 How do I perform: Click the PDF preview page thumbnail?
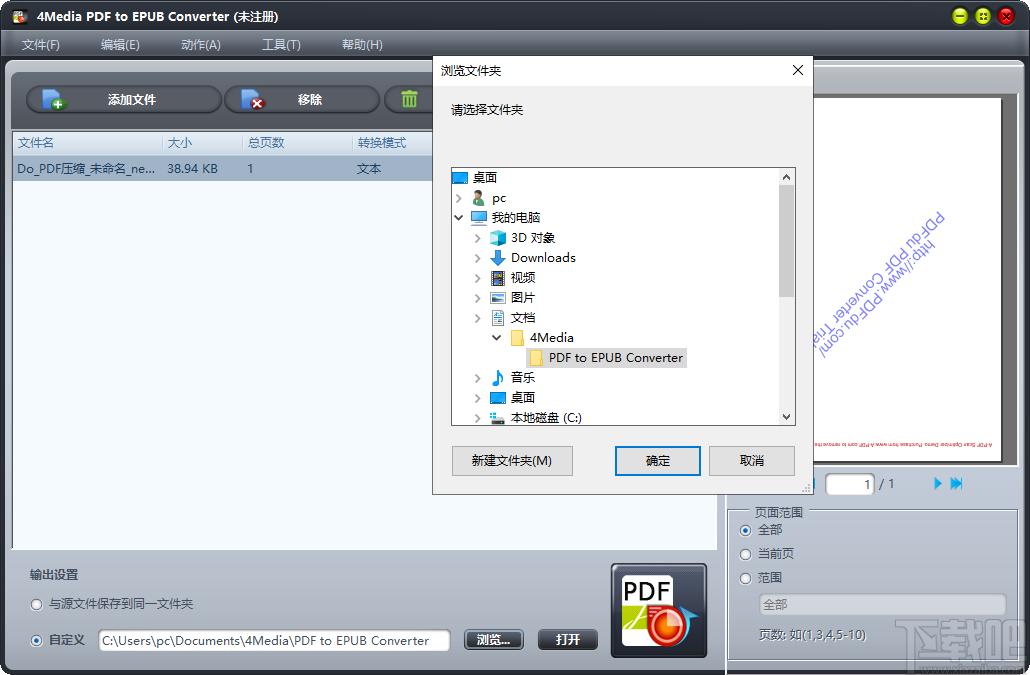pyautogui.click(x=907, y=279)
